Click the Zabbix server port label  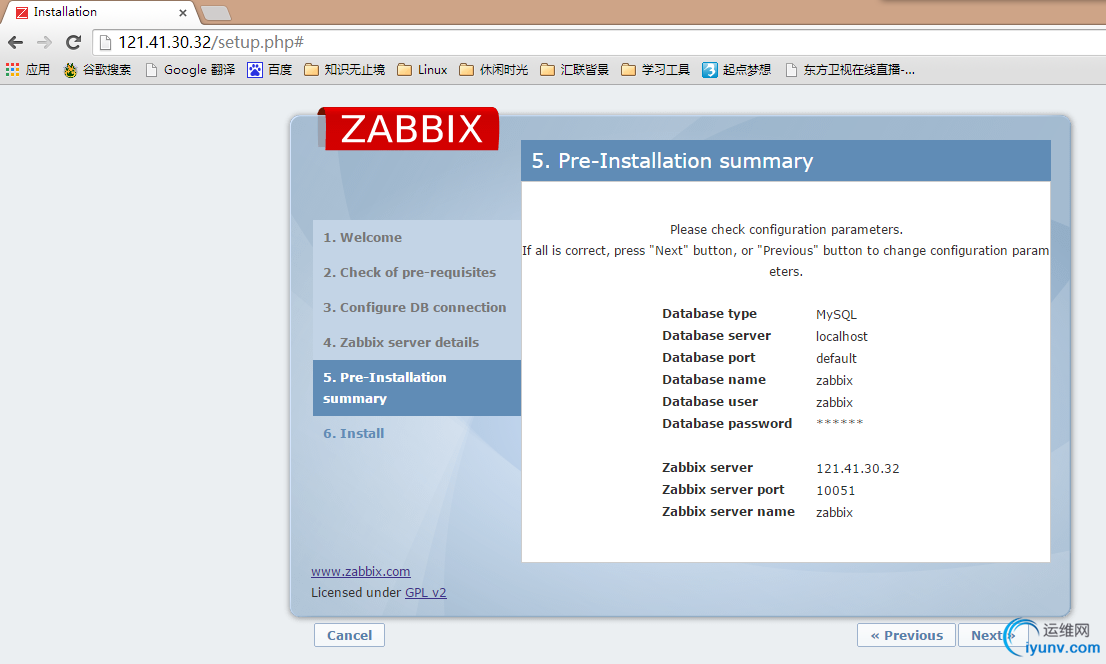point(723,490)
